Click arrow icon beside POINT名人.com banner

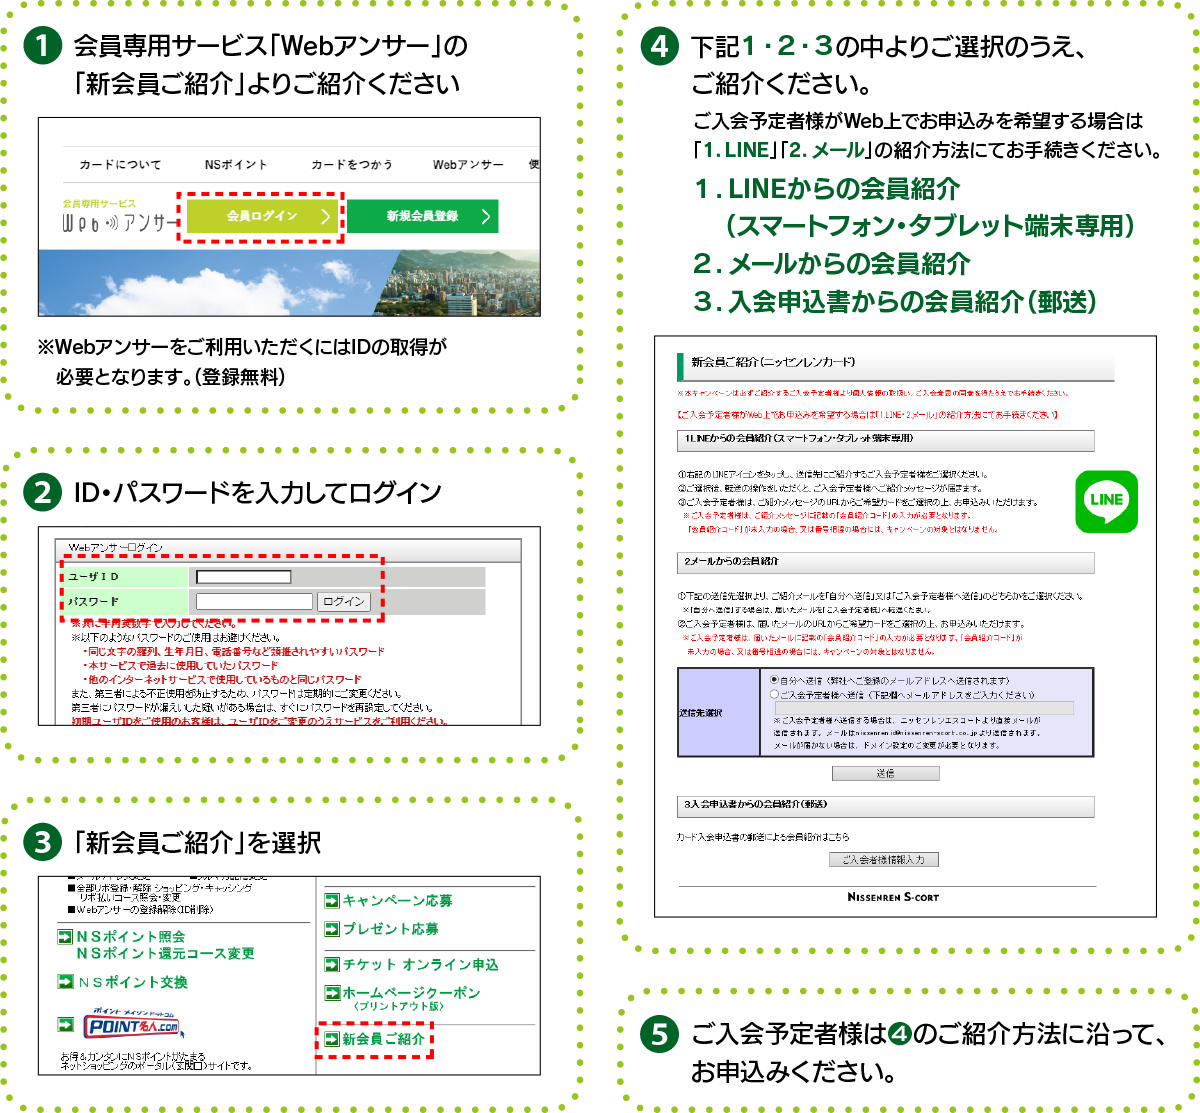[x=66, y=1024]
